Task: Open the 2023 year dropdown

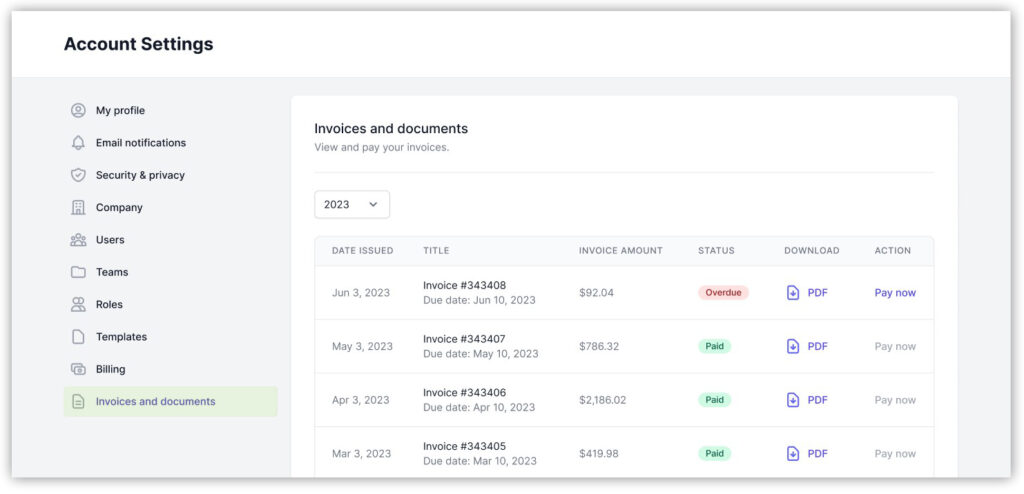Action: click(x=351, y=204)
